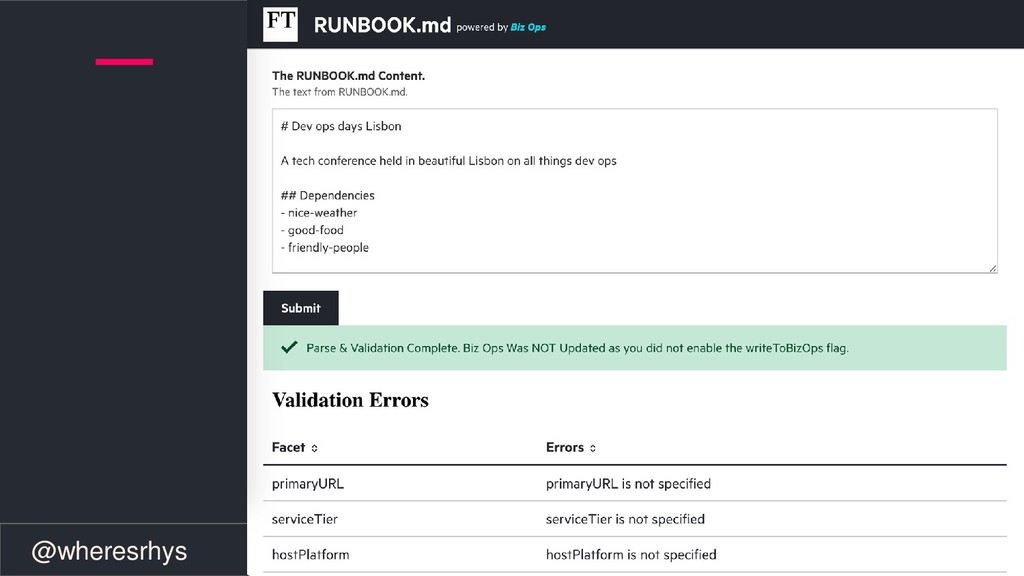Click inside the RUNBOOK.md content textarea
This screenshot has height=576, width=1024.
[634, 191]
